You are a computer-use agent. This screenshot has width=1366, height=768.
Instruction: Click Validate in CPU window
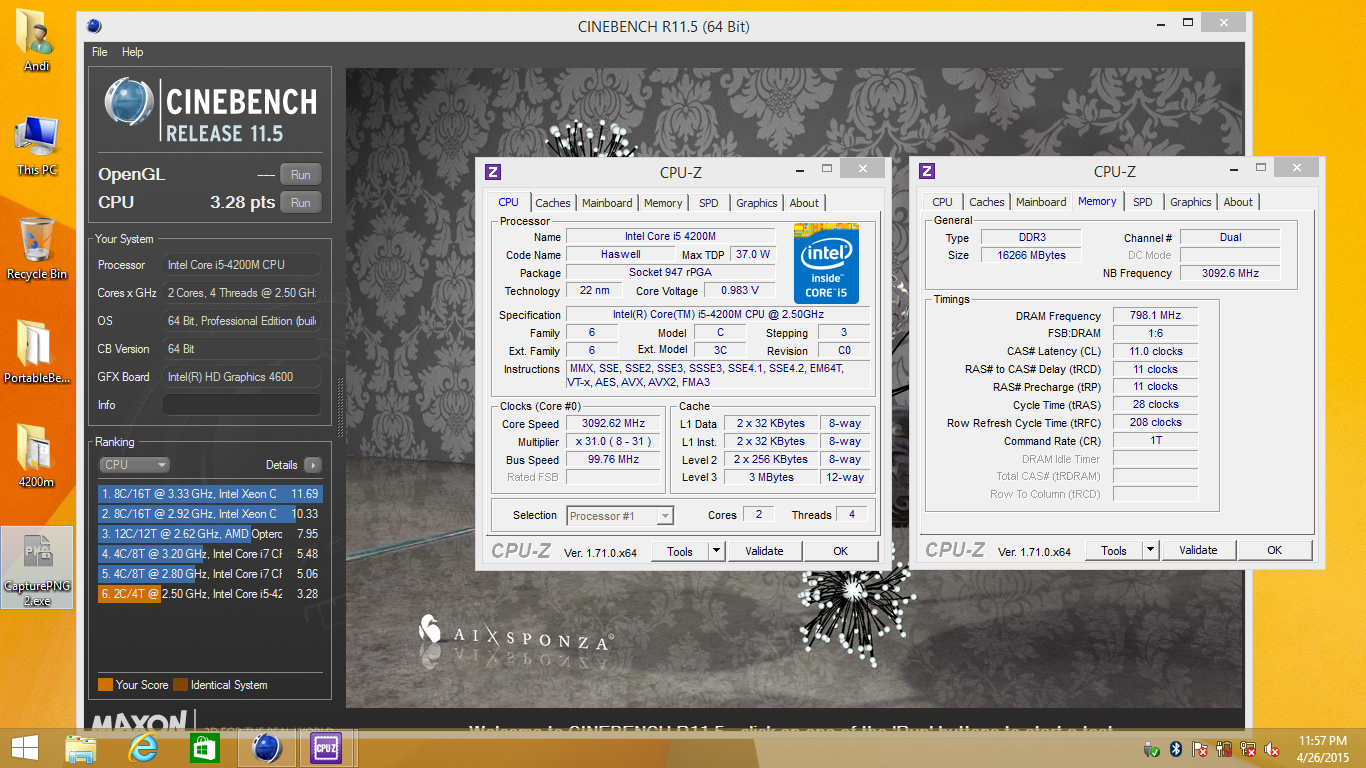coord(765,551)
